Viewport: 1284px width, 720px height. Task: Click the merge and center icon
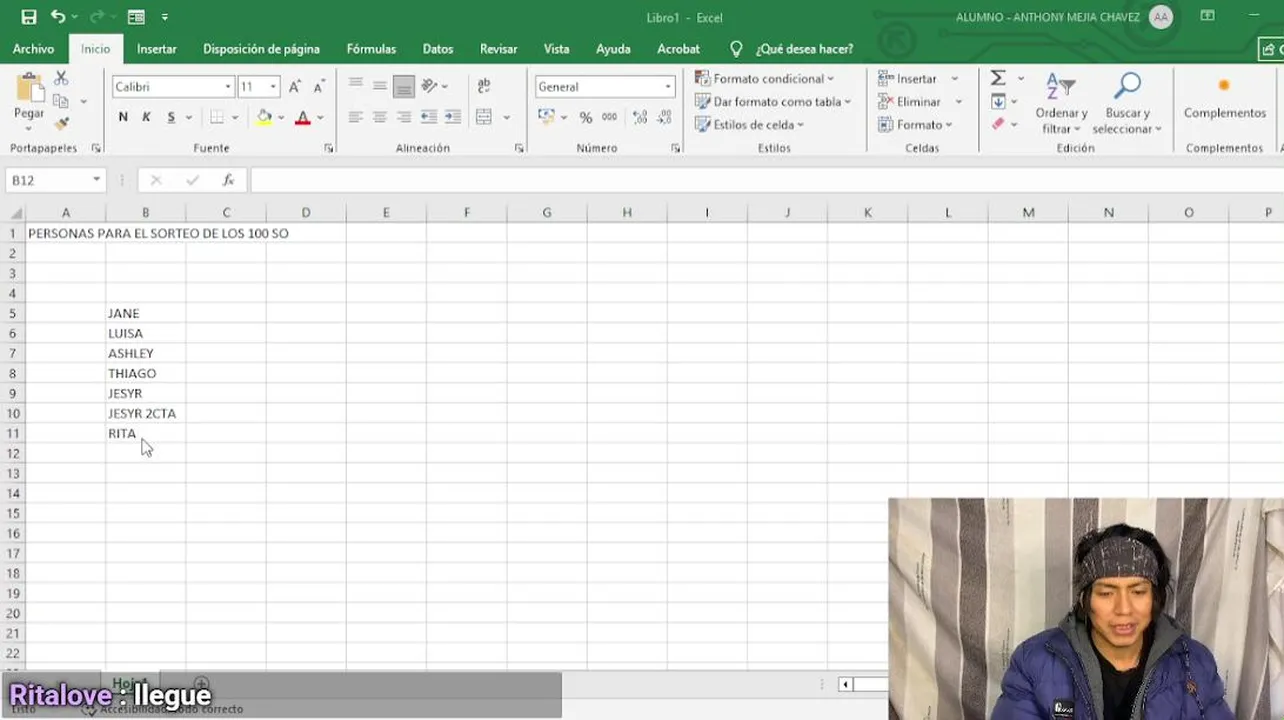click(x=484, y=117)
